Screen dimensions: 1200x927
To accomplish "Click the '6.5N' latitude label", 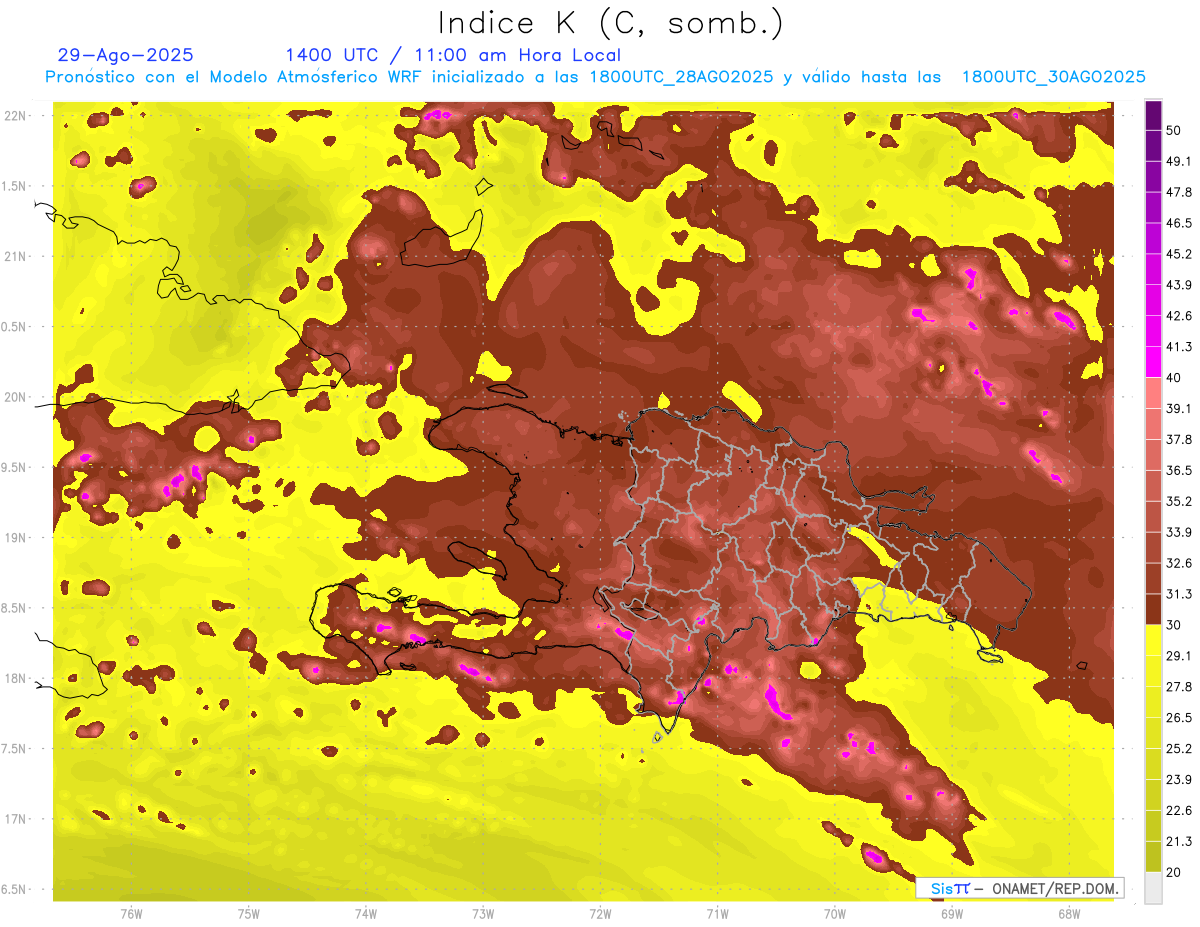I will point(14,889).
